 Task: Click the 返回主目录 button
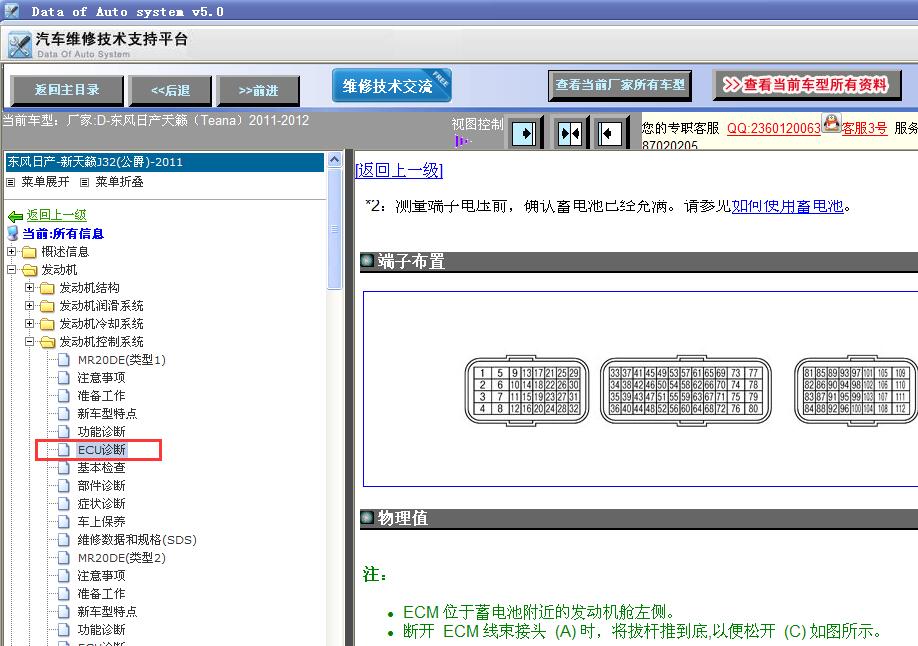coord(67,90)
